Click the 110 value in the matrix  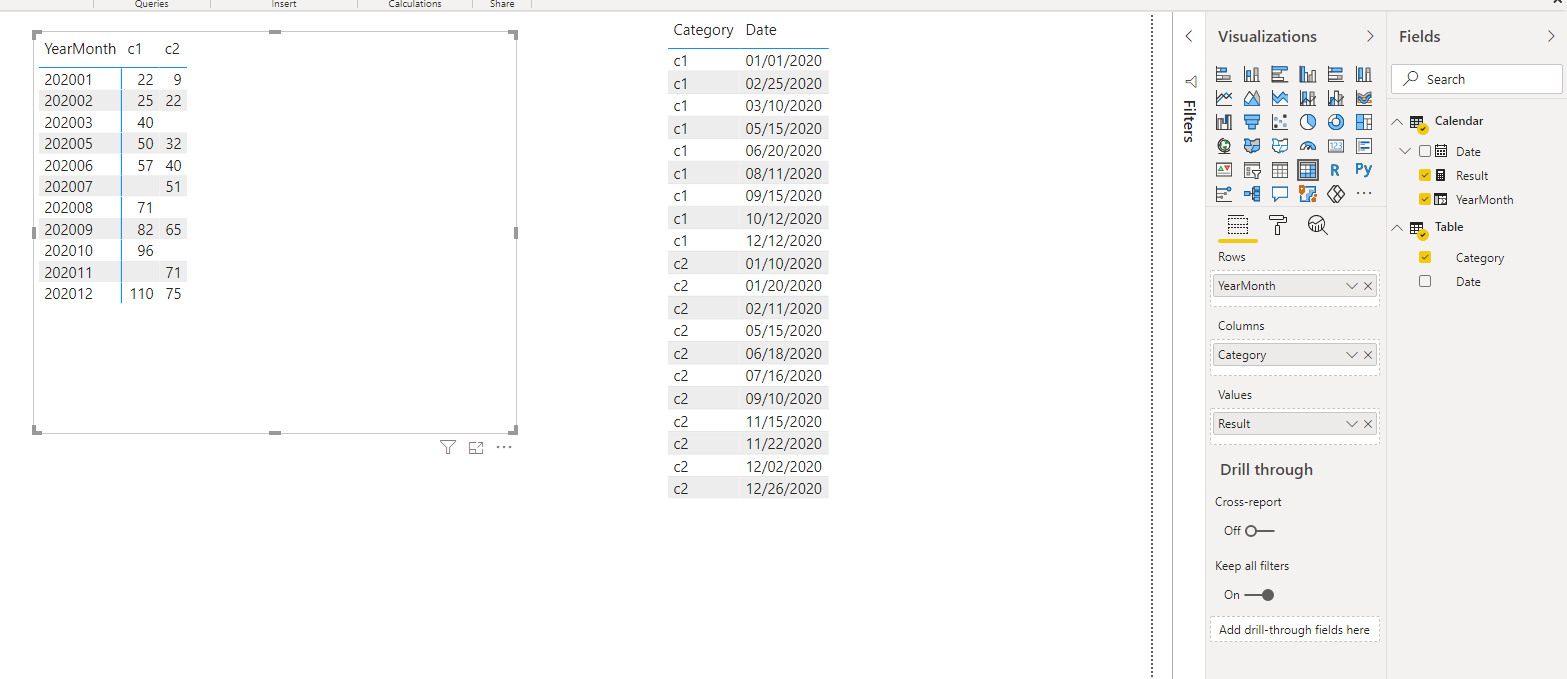coord(141,294)
